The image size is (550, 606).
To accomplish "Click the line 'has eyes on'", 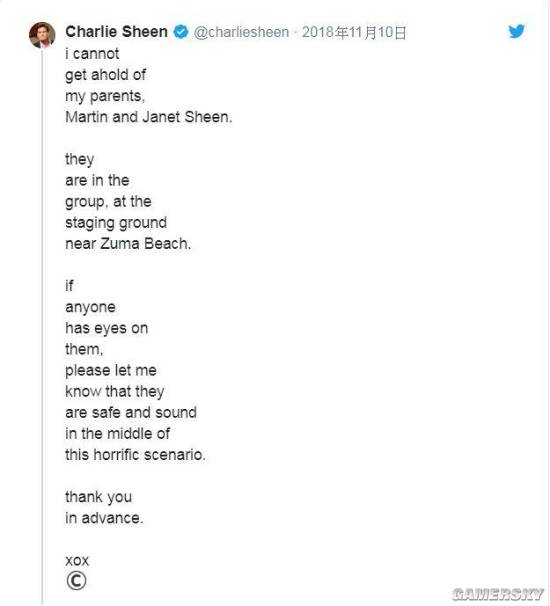I will pos(107,329).
